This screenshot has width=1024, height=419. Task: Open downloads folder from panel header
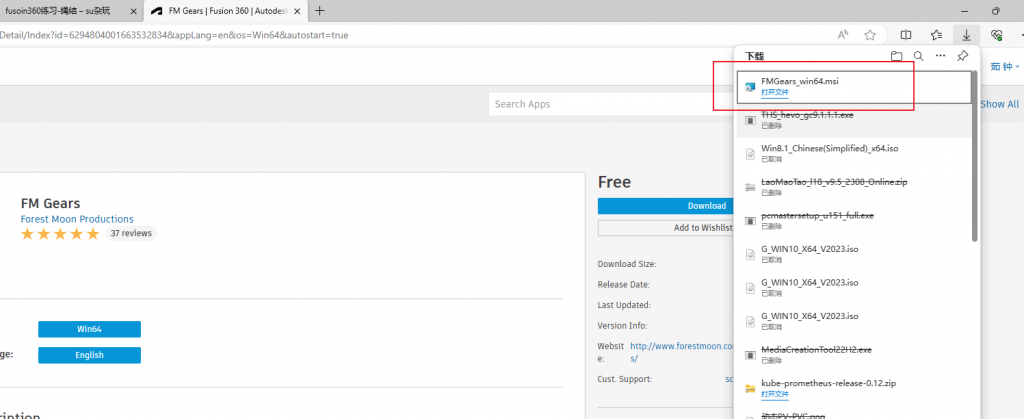pyautogui.click(x=897, y=56)
